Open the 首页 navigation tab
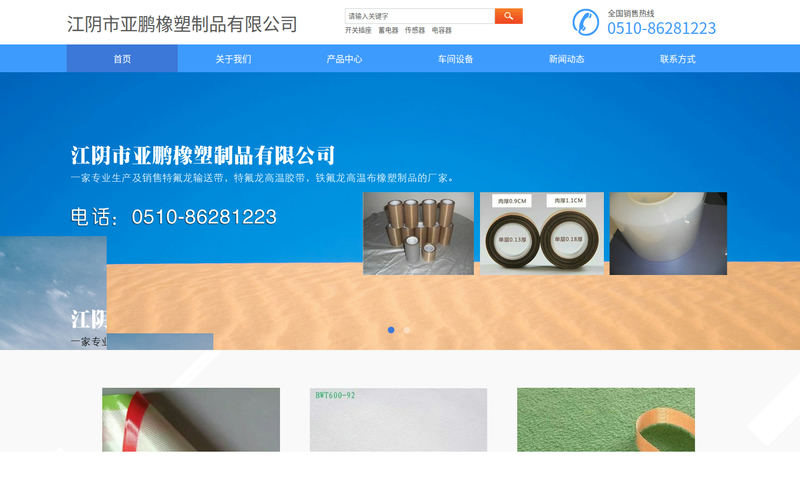This screenshot has height=500, width=800. [x=122, y=59]
